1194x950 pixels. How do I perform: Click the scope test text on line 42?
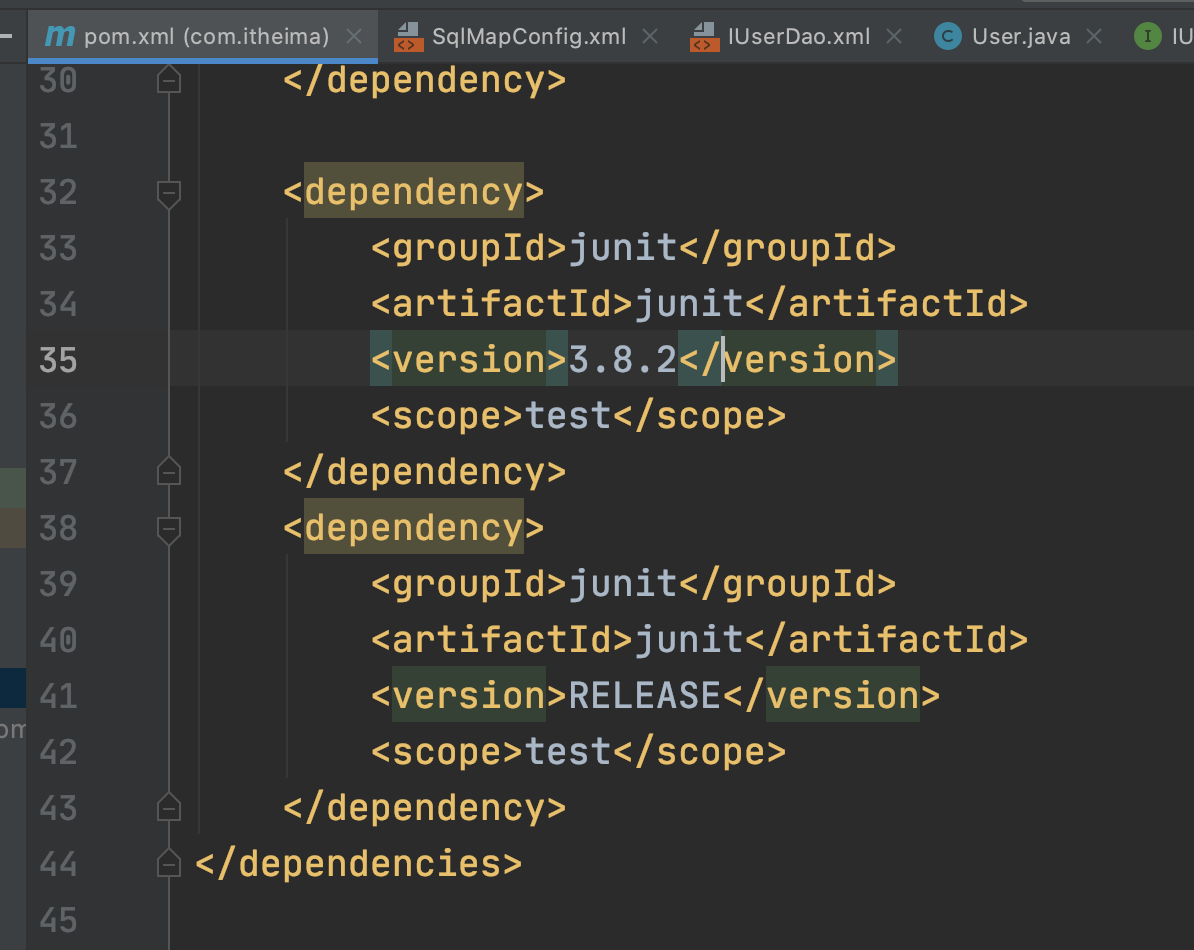pos(568,751)
